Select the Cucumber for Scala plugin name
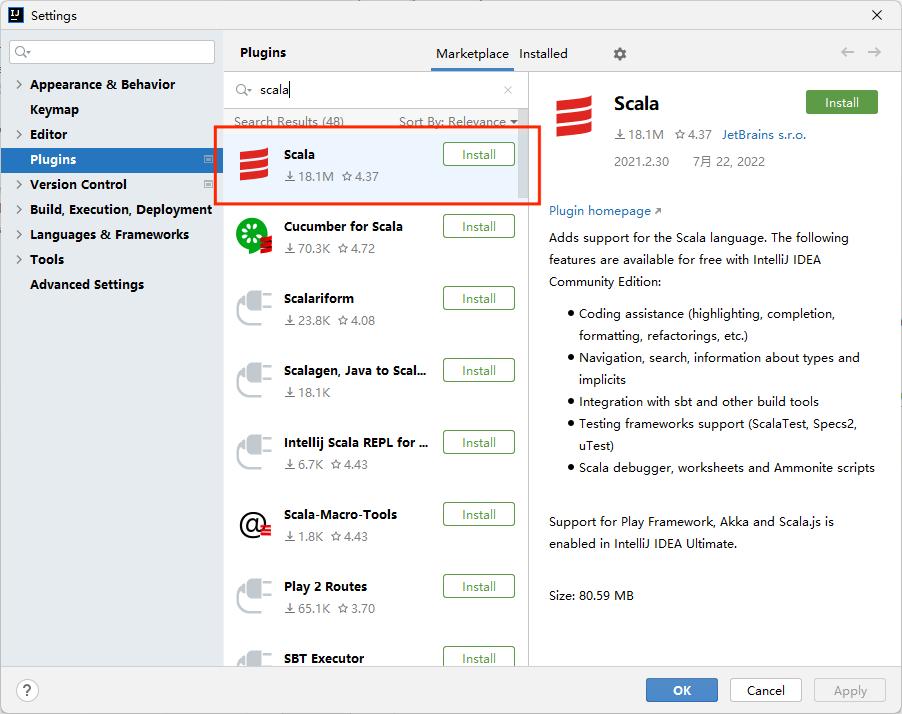902x714 pixels. click(x=343, y=226)
